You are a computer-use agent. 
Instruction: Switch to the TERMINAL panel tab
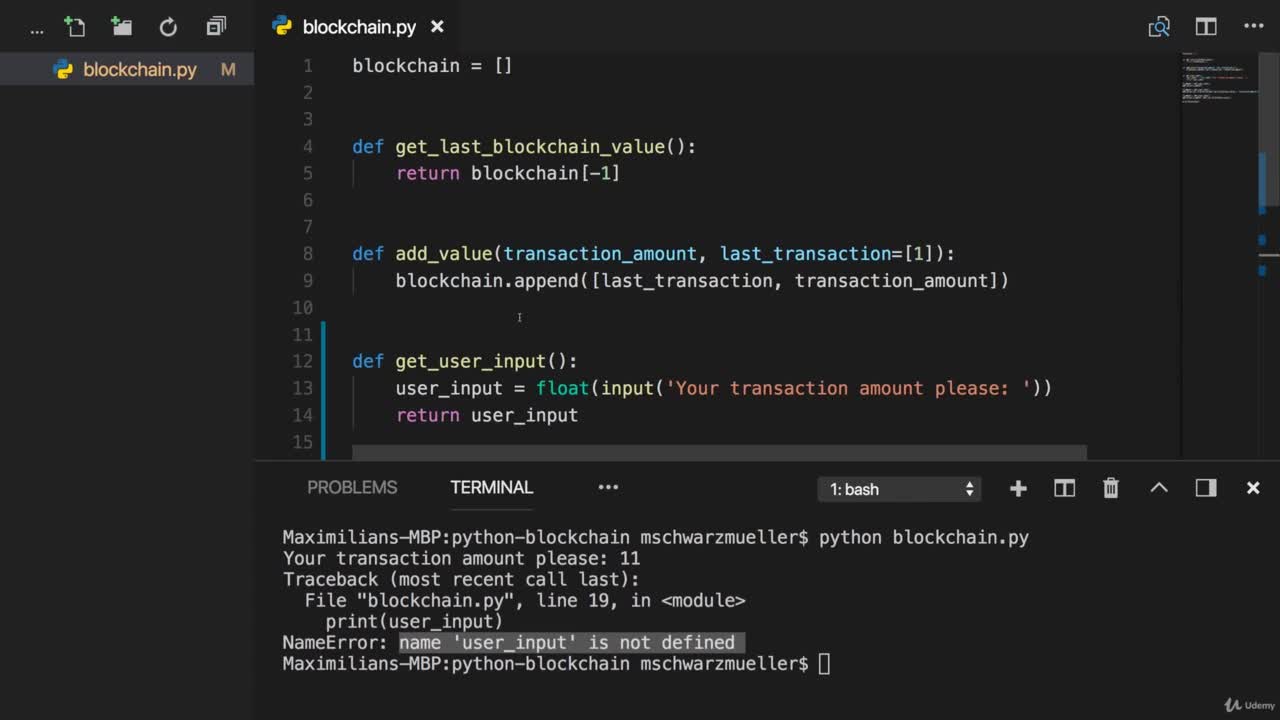pyautogui.click(x=491, y=487)
